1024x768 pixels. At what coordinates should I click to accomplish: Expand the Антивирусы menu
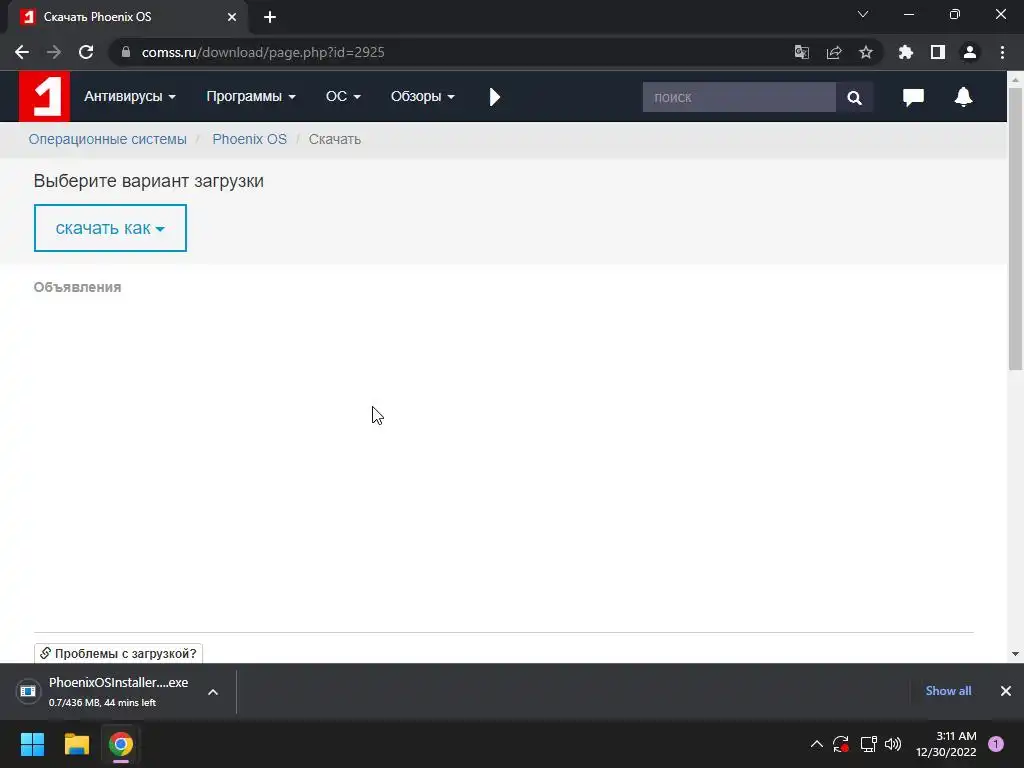(x=129, y=97)
